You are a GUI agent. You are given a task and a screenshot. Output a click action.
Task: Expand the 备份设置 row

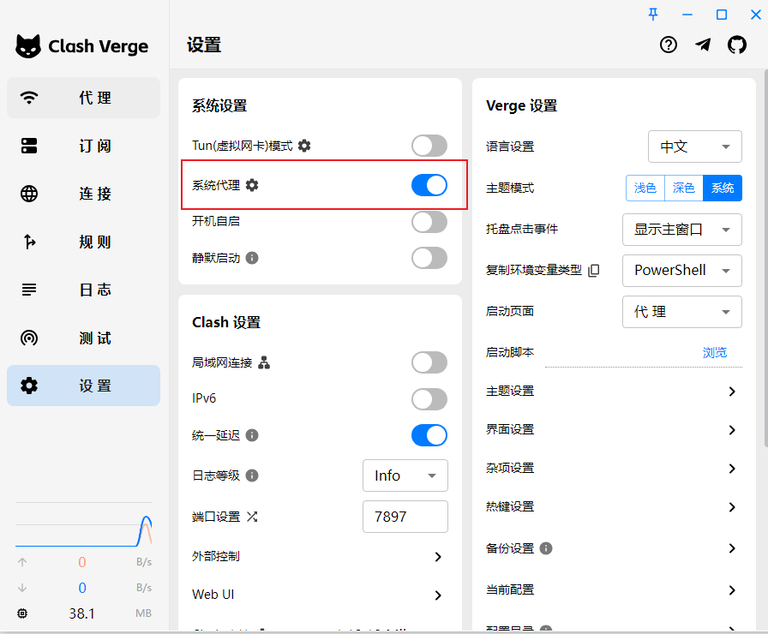(614, 548)
